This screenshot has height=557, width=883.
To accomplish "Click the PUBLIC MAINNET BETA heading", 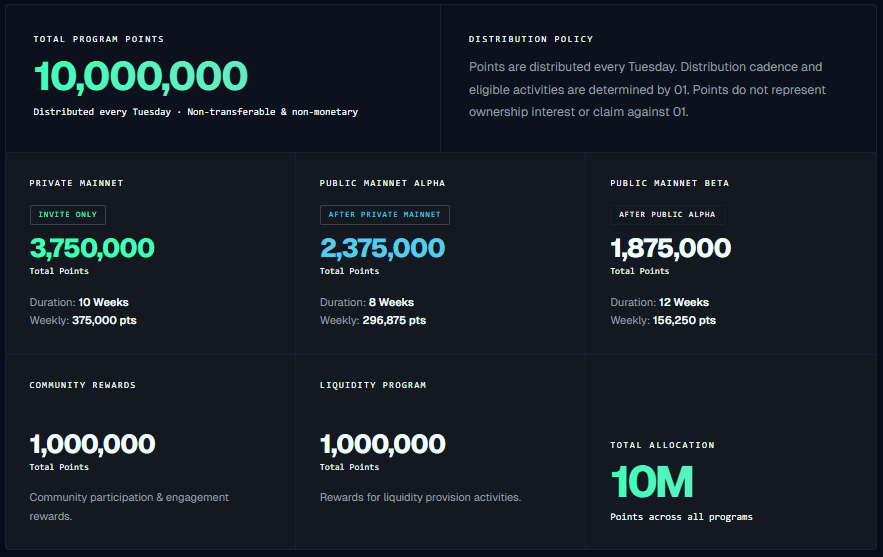I will [670, 183].
